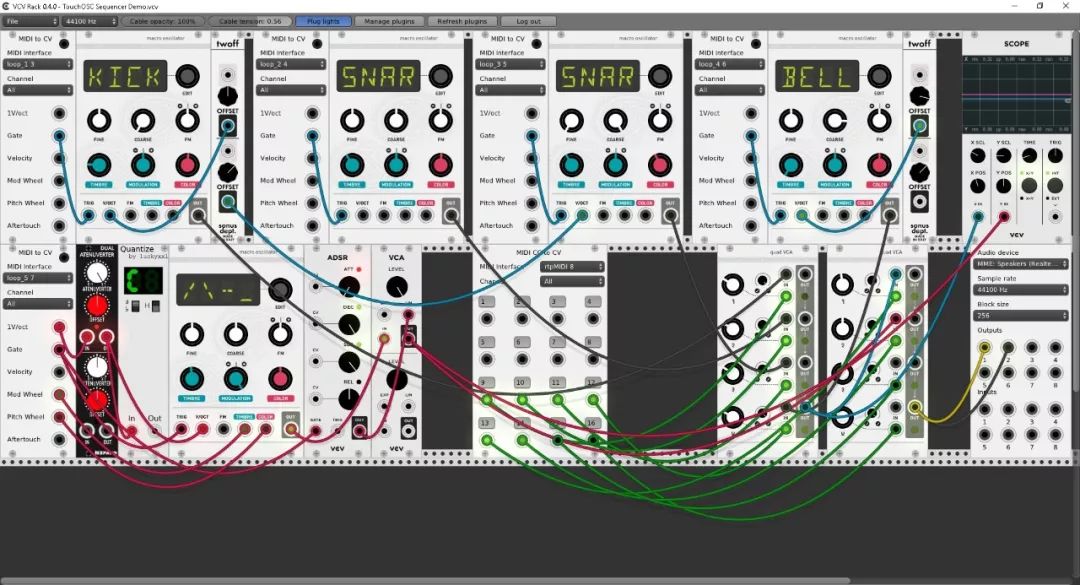Click KICK oscillator FINE knob
The height and width of the screenshot is (585, 1080).
[99, 121]
